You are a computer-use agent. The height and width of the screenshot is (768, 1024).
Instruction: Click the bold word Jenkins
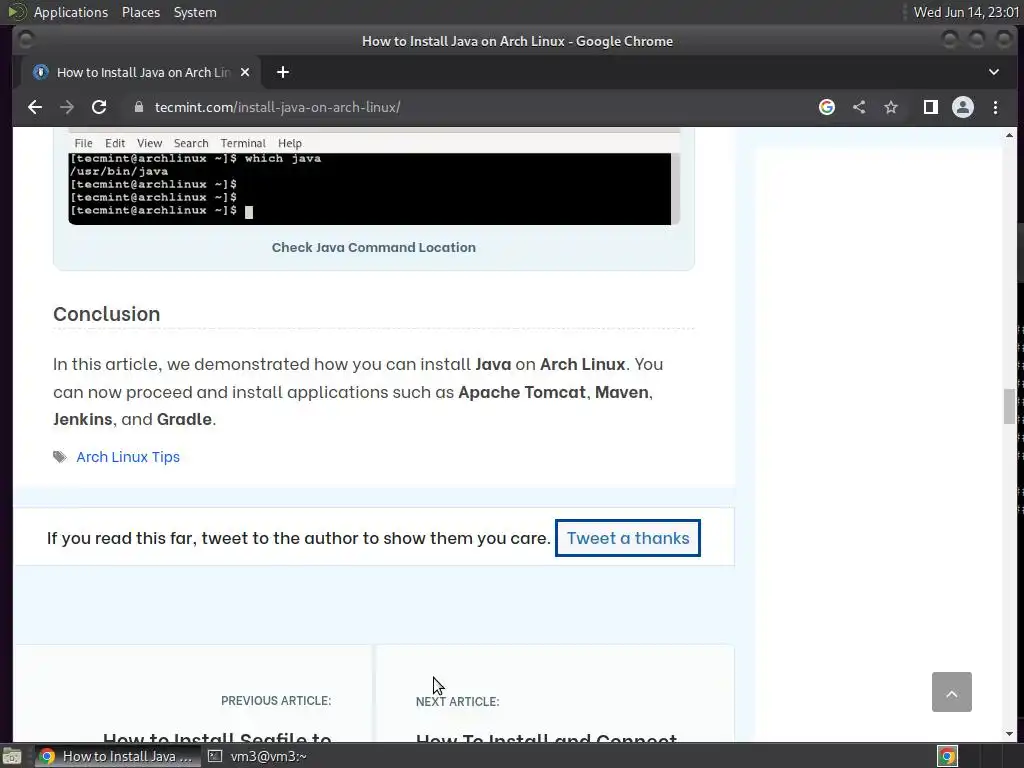coord(83,419)
